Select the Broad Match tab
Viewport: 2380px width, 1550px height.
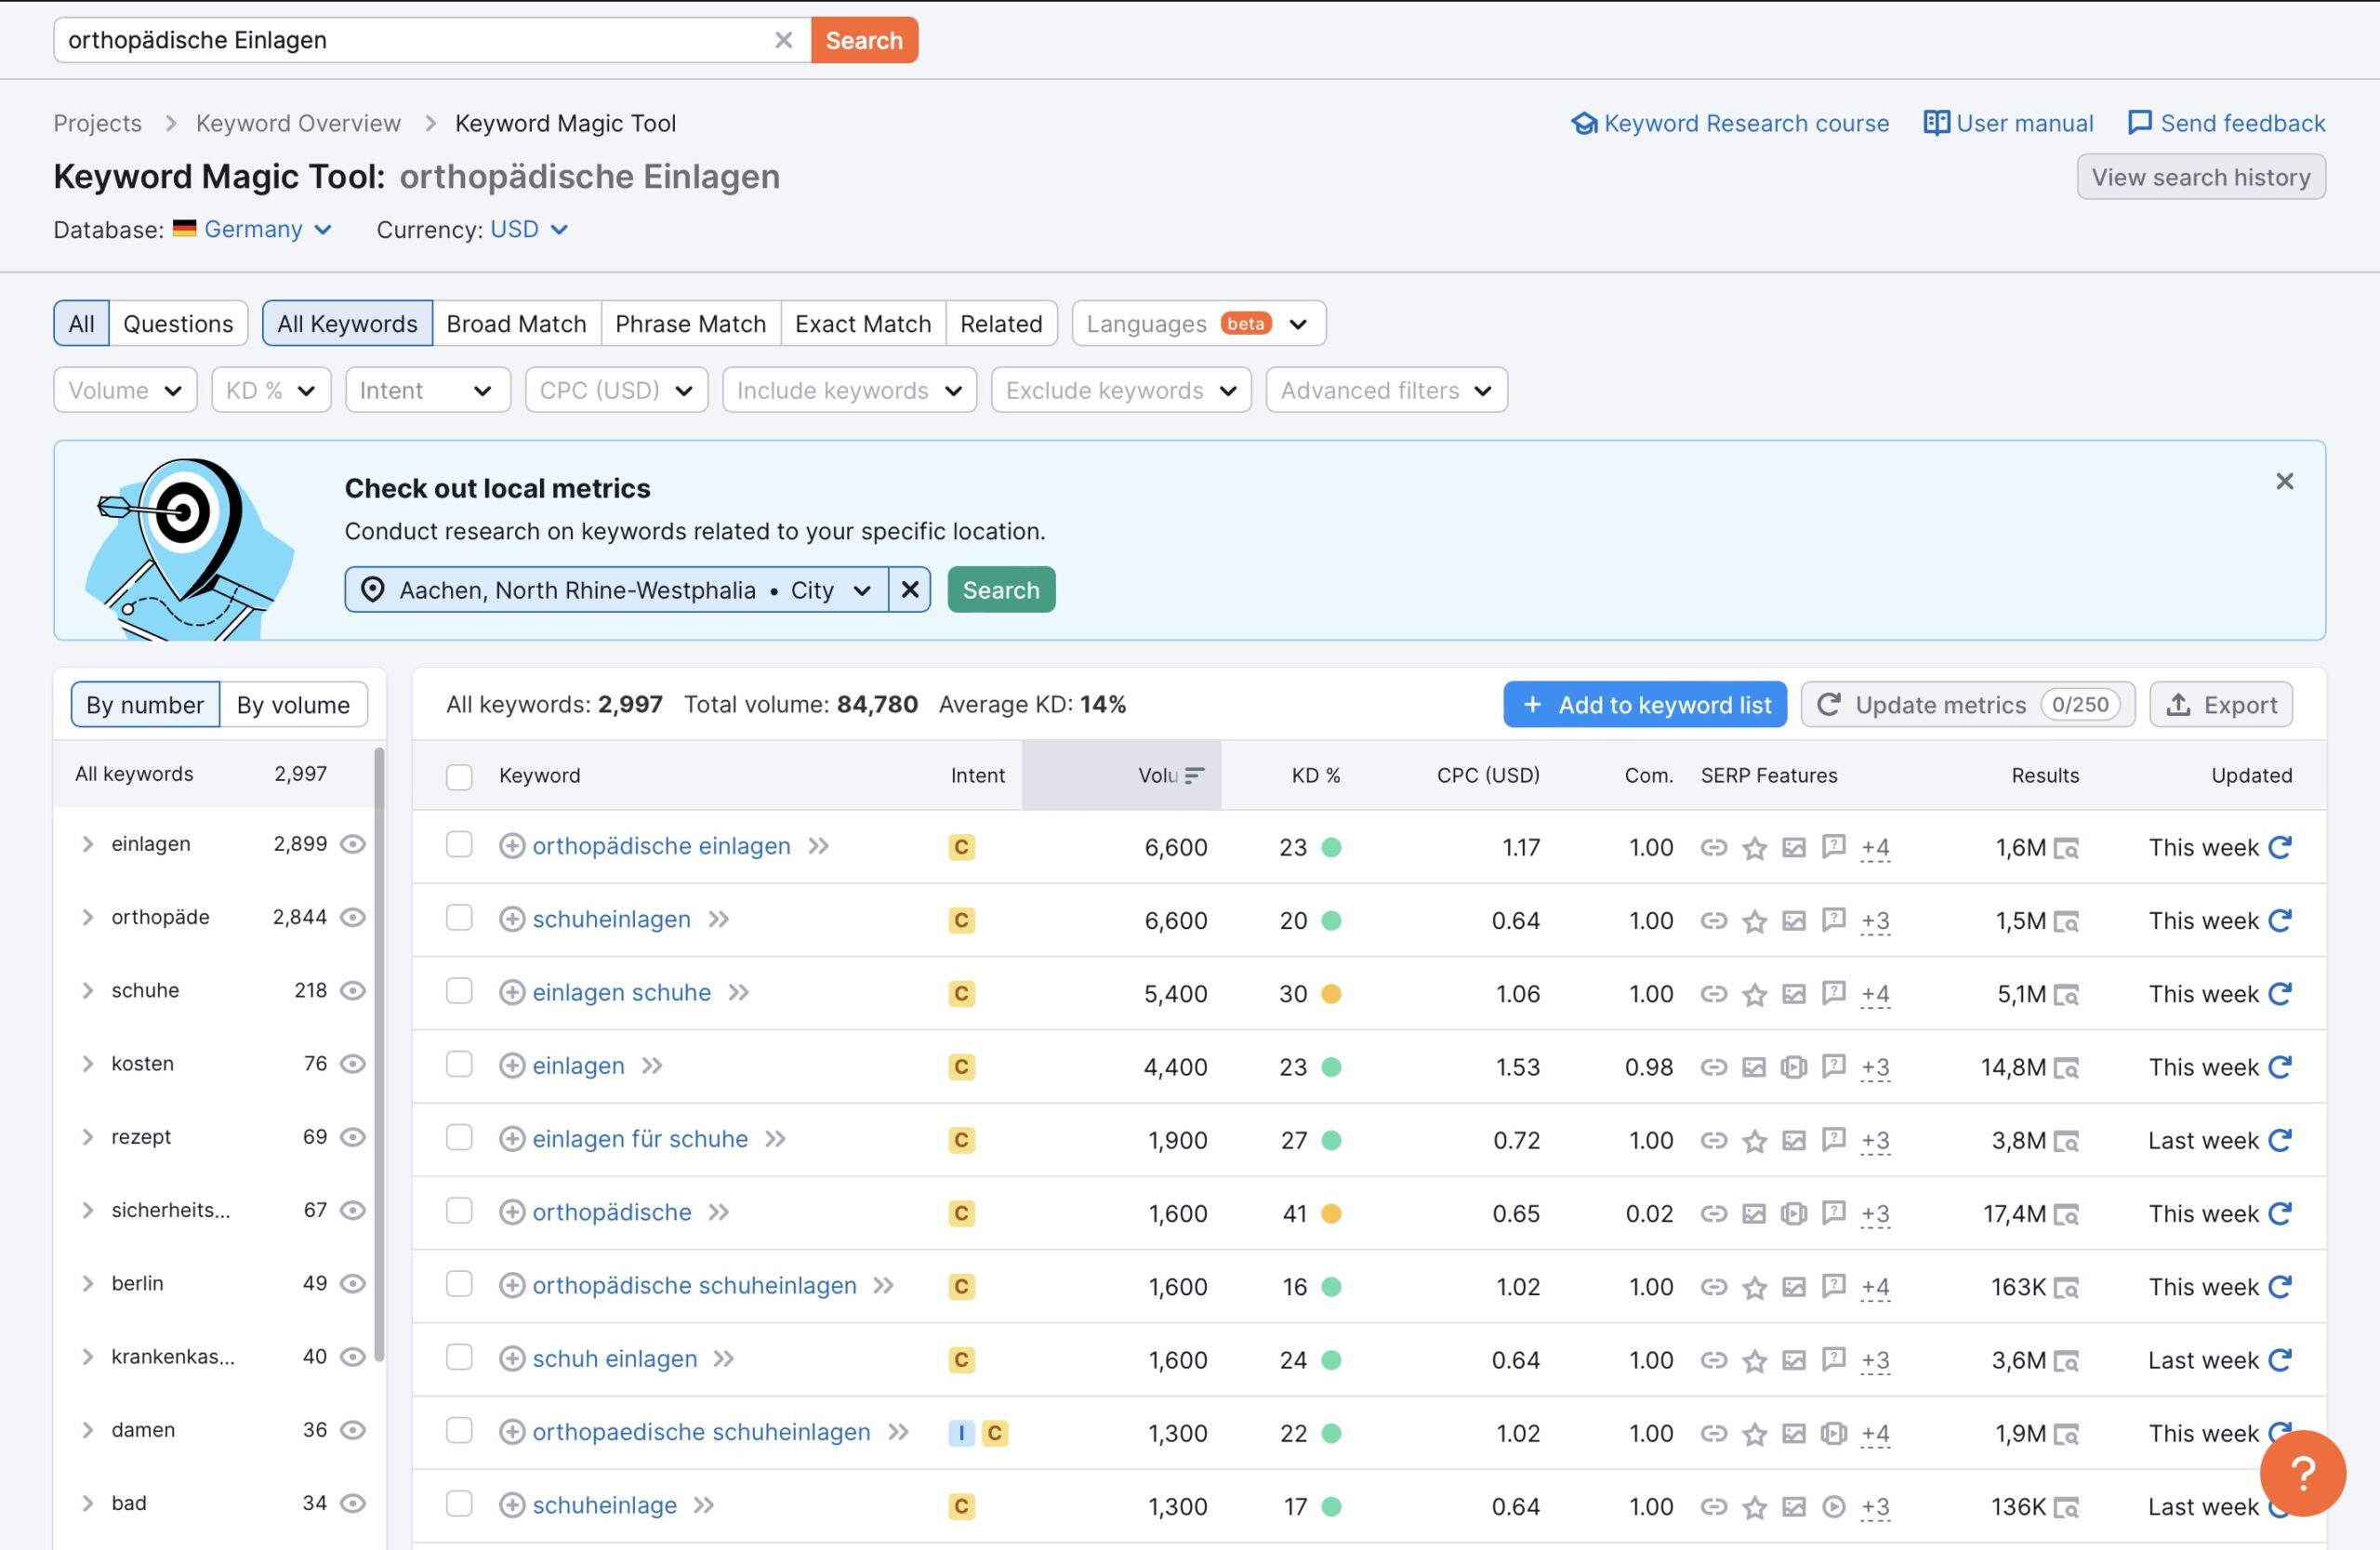point(516,324)
